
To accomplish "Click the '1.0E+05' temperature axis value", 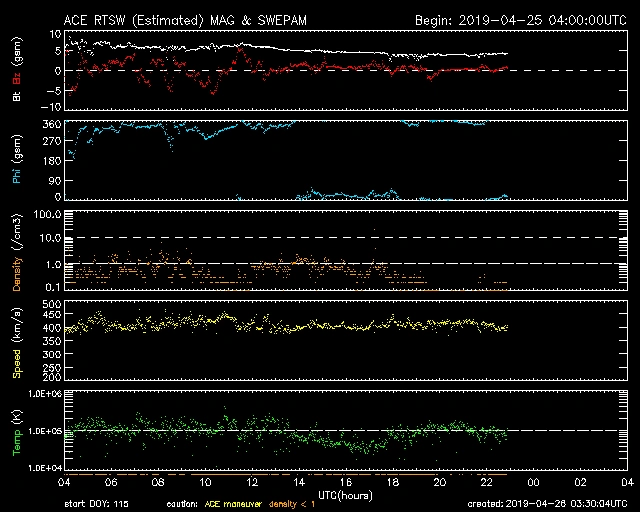I will tap(45, 431).
